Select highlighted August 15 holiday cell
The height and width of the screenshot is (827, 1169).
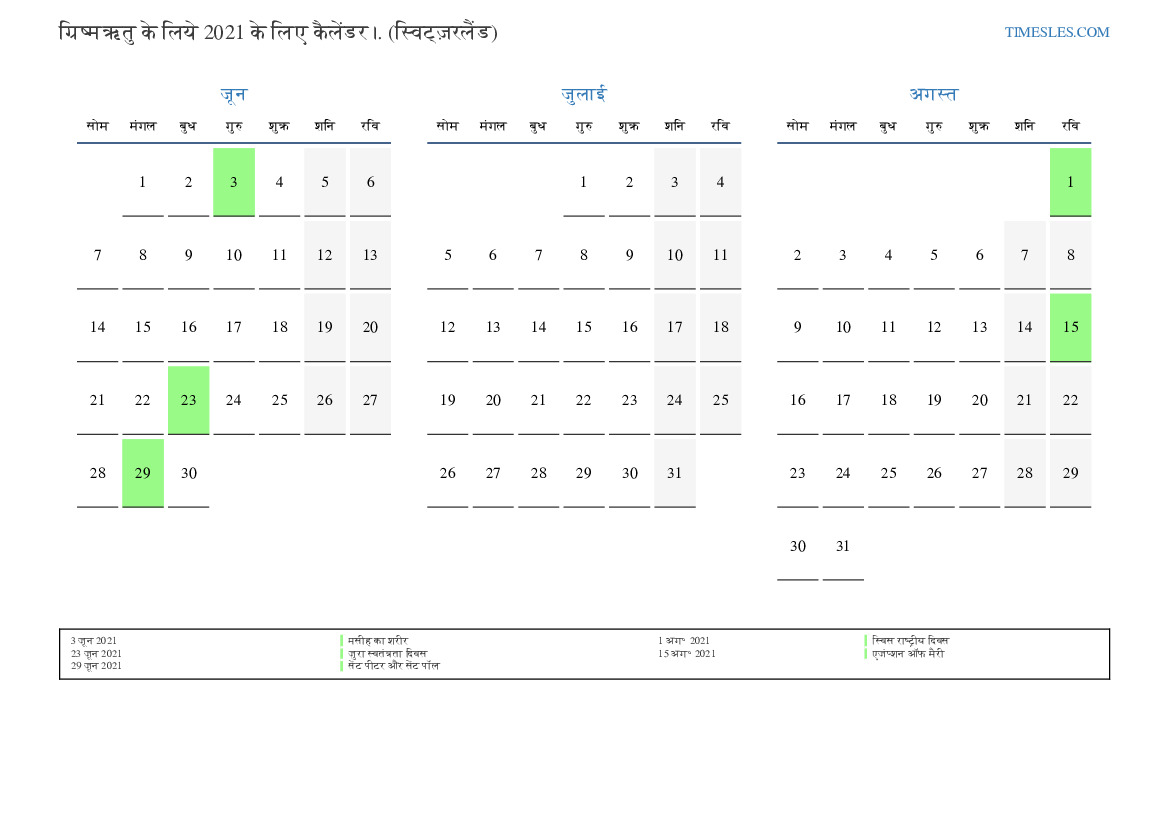tap(1071, 327)
